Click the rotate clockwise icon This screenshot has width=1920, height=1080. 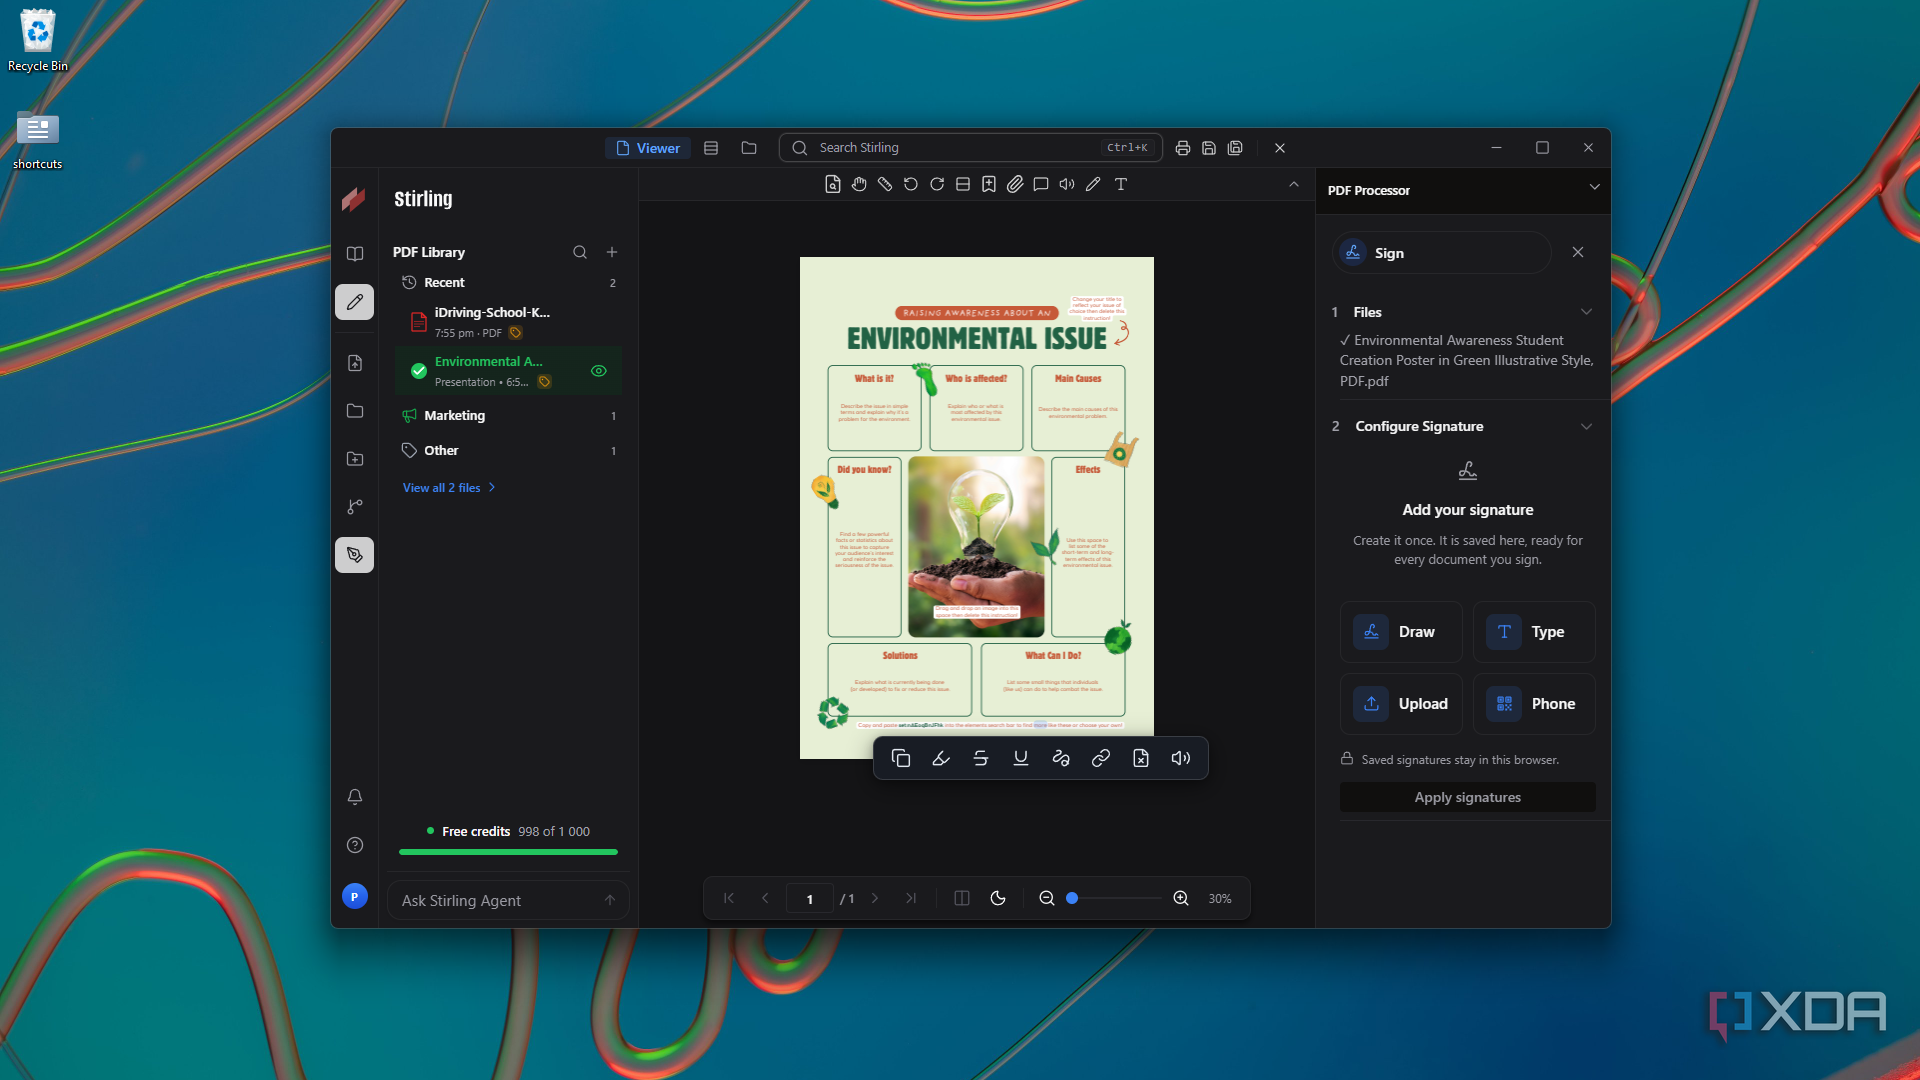tap(937, 184)
